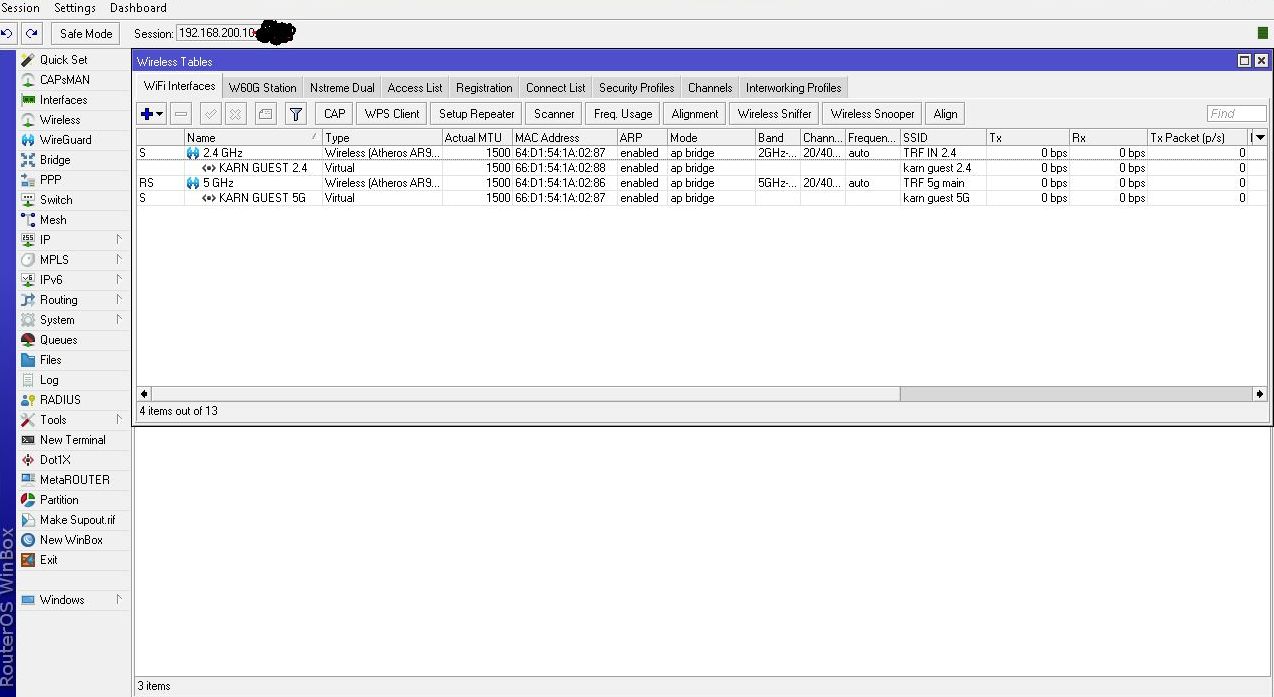Open Interfaces in sidebar

coord(63,100)
